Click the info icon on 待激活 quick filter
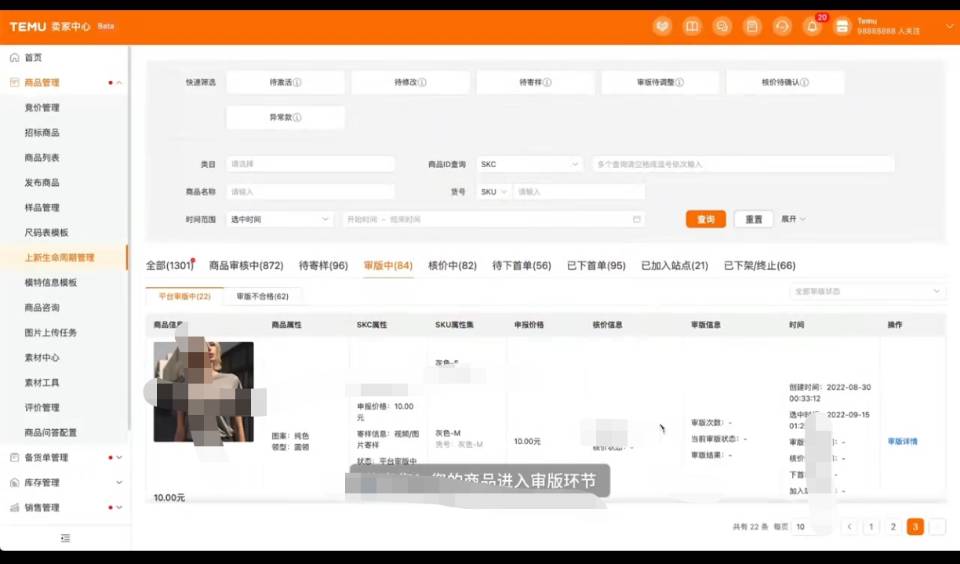The width and height of the screenshot is (960, 564). tap(298, 82)
